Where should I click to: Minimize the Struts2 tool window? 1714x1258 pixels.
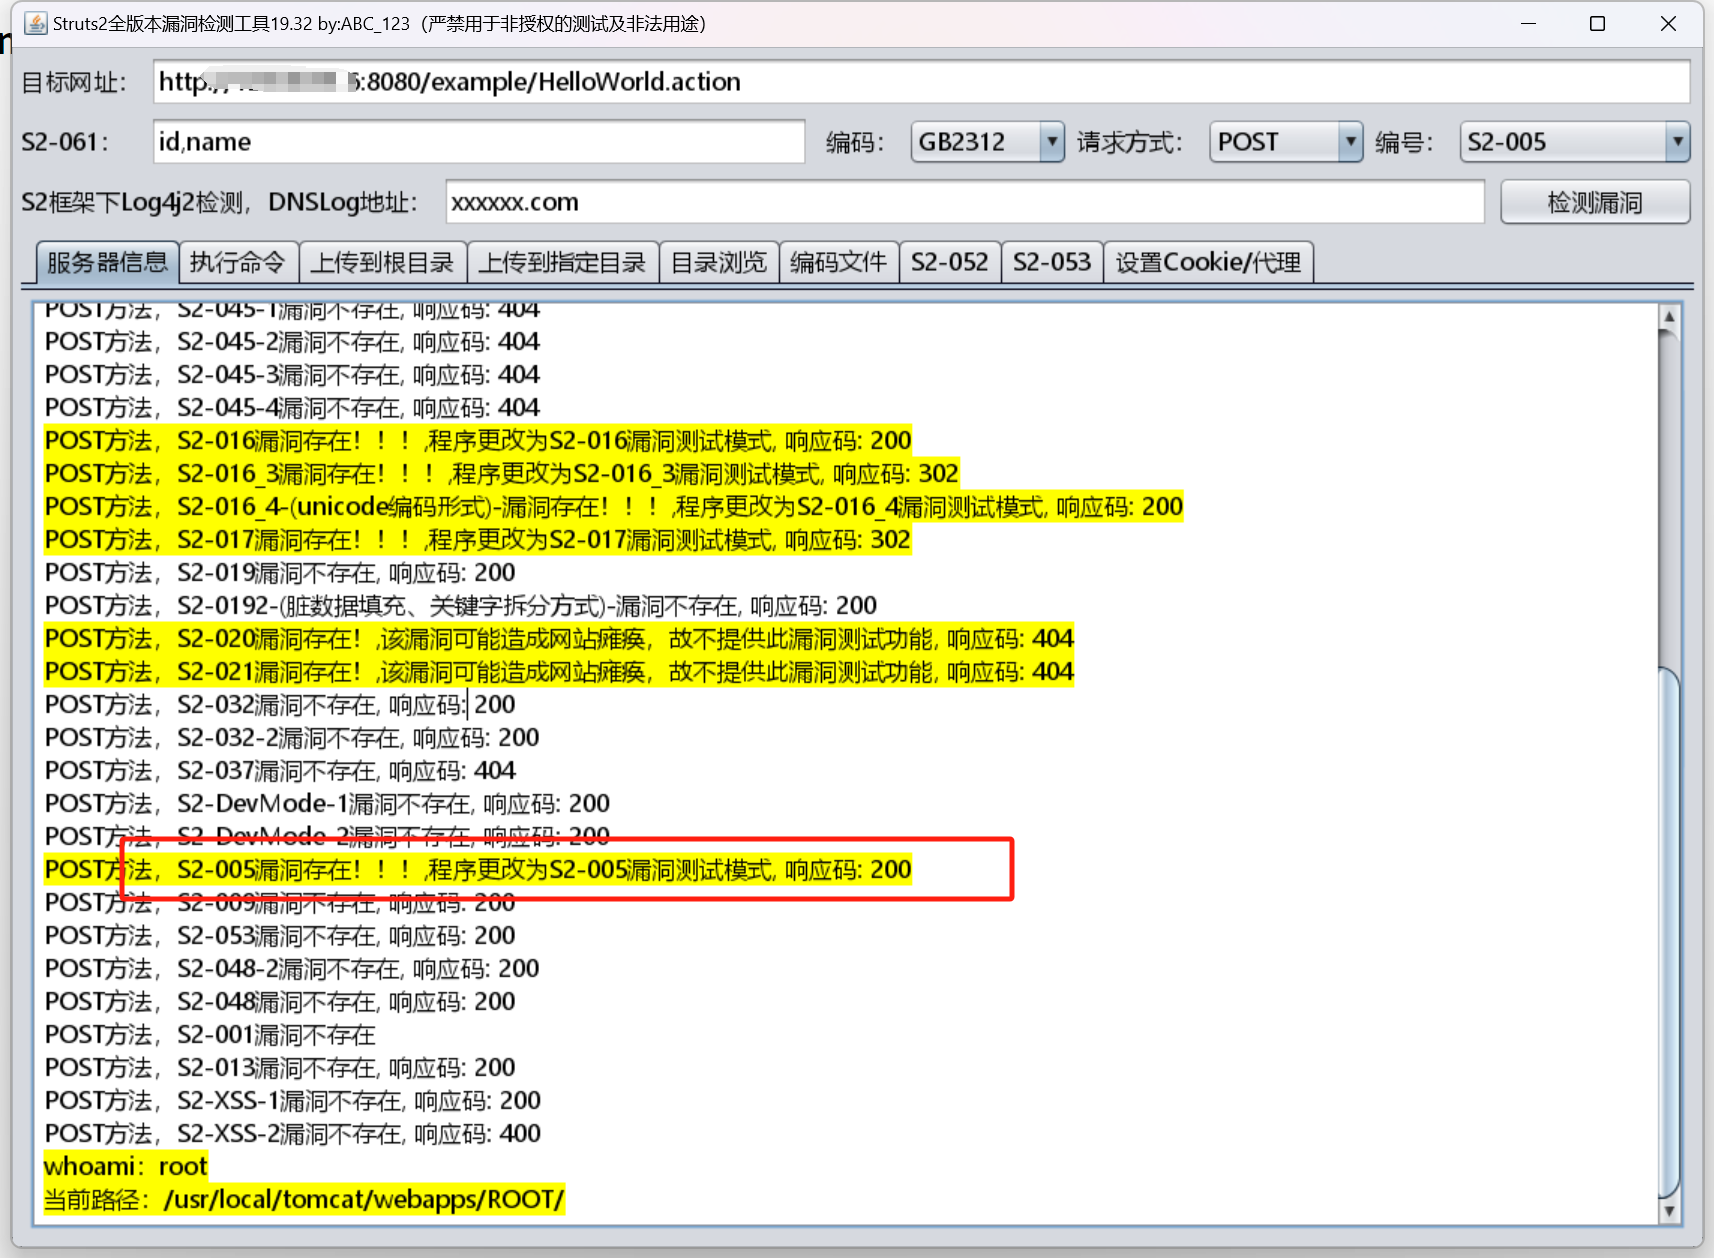[1528, 23]
